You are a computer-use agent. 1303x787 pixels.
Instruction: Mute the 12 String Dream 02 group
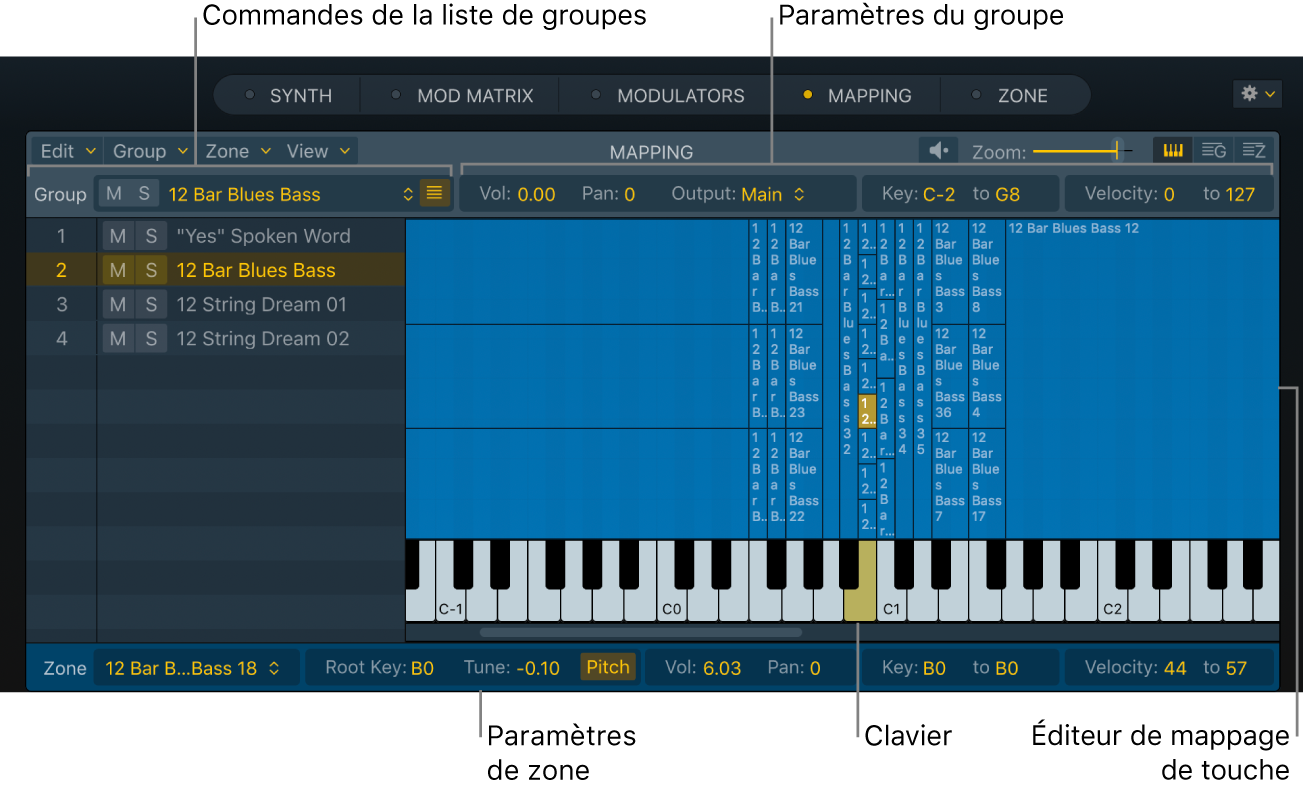(x=118, y=338)
